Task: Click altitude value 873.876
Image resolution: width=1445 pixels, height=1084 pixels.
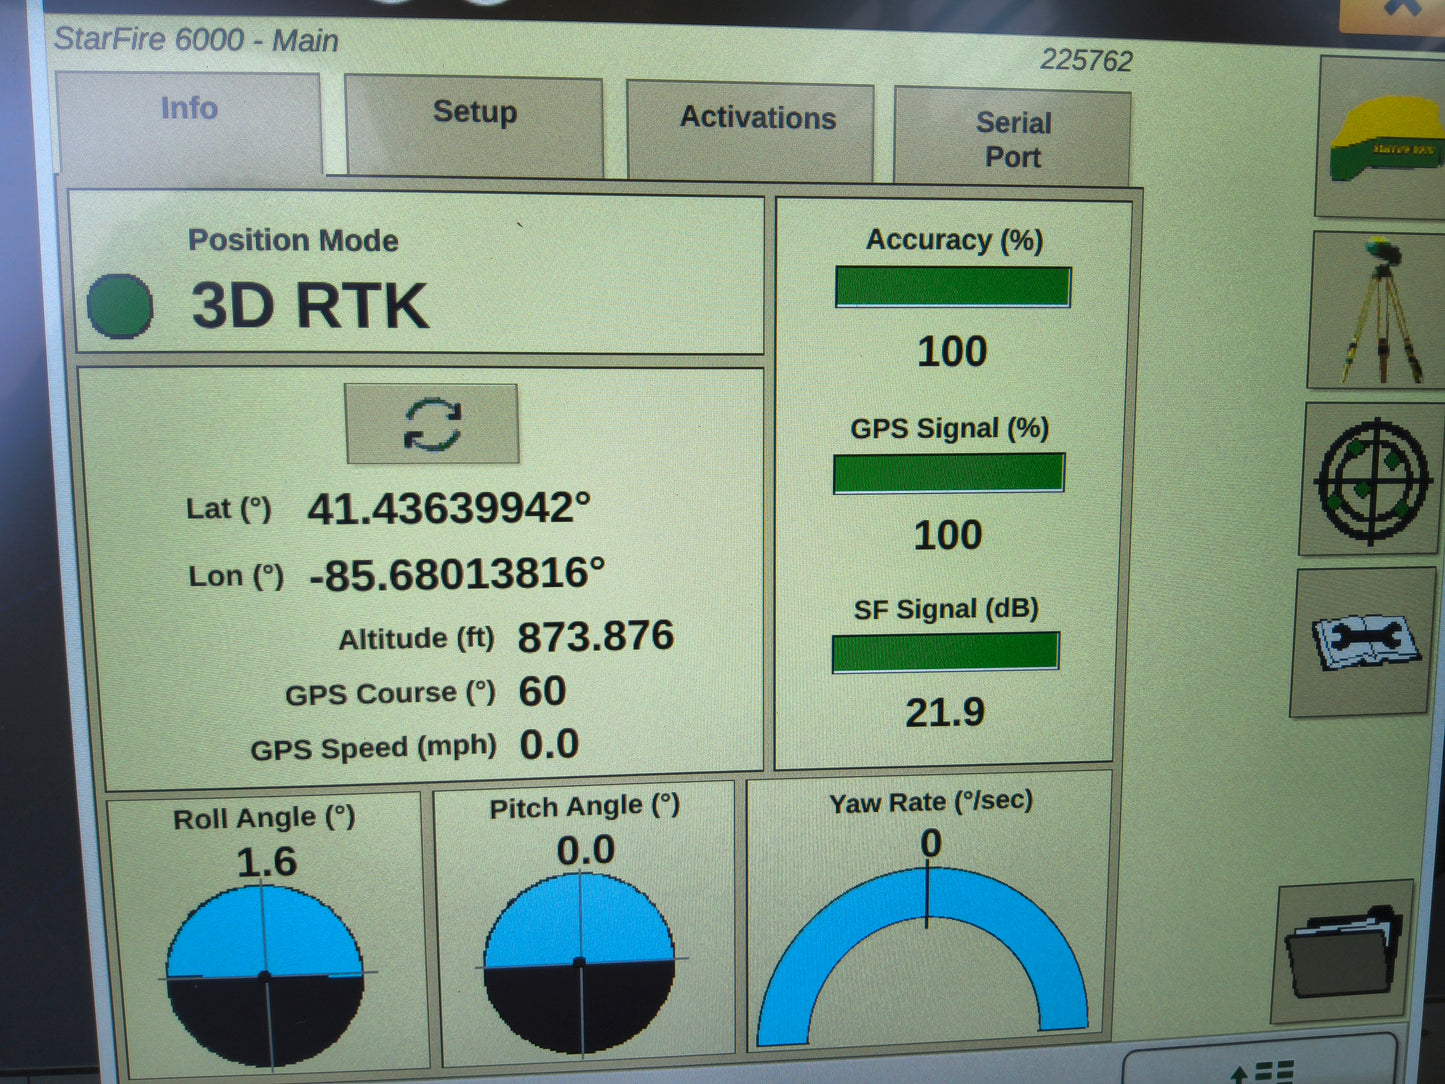Action: click(596, 636)
